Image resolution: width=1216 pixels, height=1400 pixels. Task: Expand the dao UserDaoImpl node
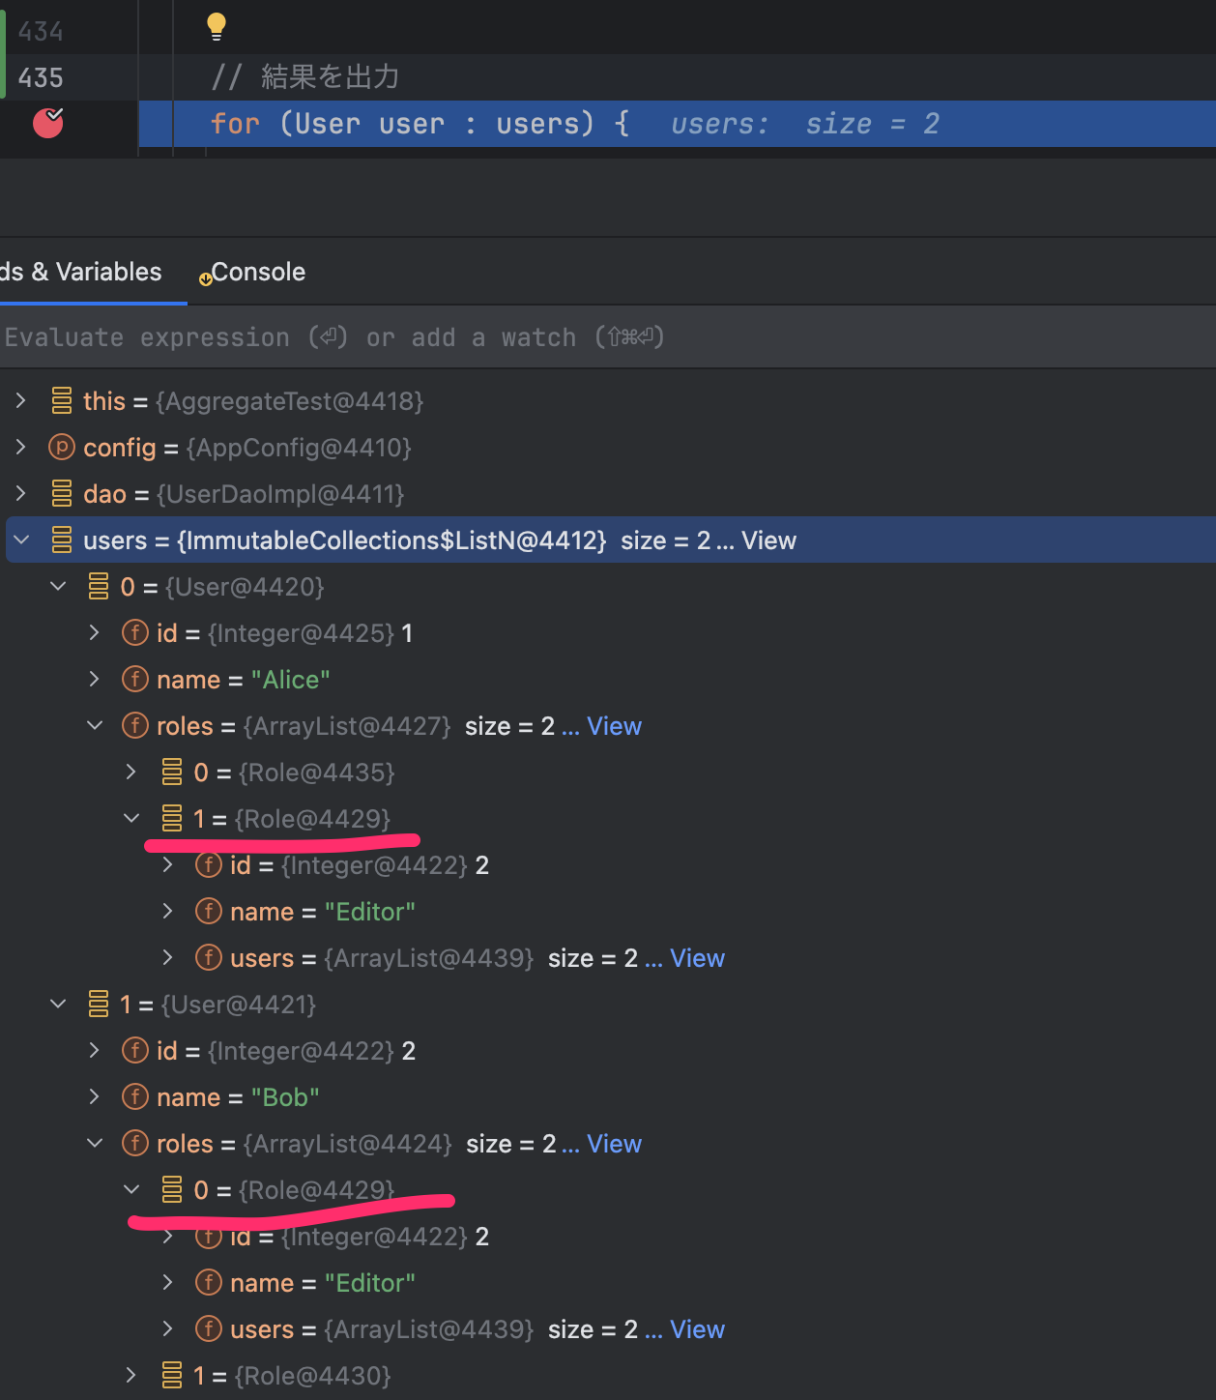[x=20, y=493]
